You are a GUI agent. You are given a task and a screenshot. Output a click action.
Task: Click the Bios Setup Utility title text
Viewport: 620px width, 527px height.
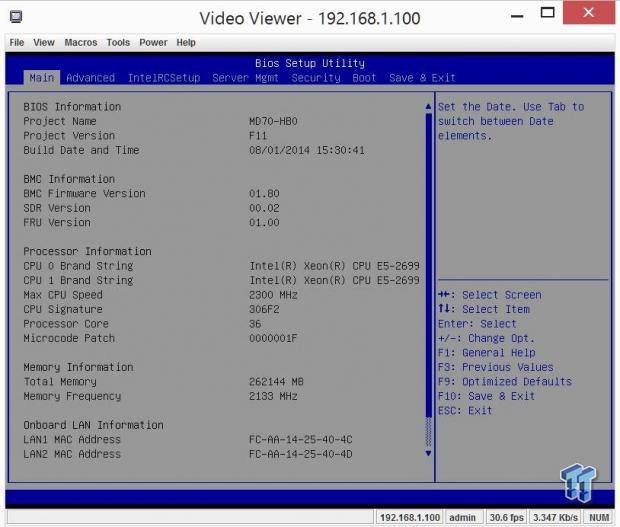pos(310,63)
